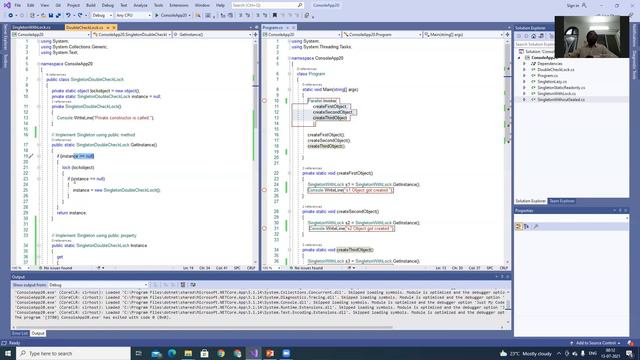Screen dimensions: 640x360
Task: Click the Navigate Backward icon in the toolbar
Action: [x=11, y=15]
